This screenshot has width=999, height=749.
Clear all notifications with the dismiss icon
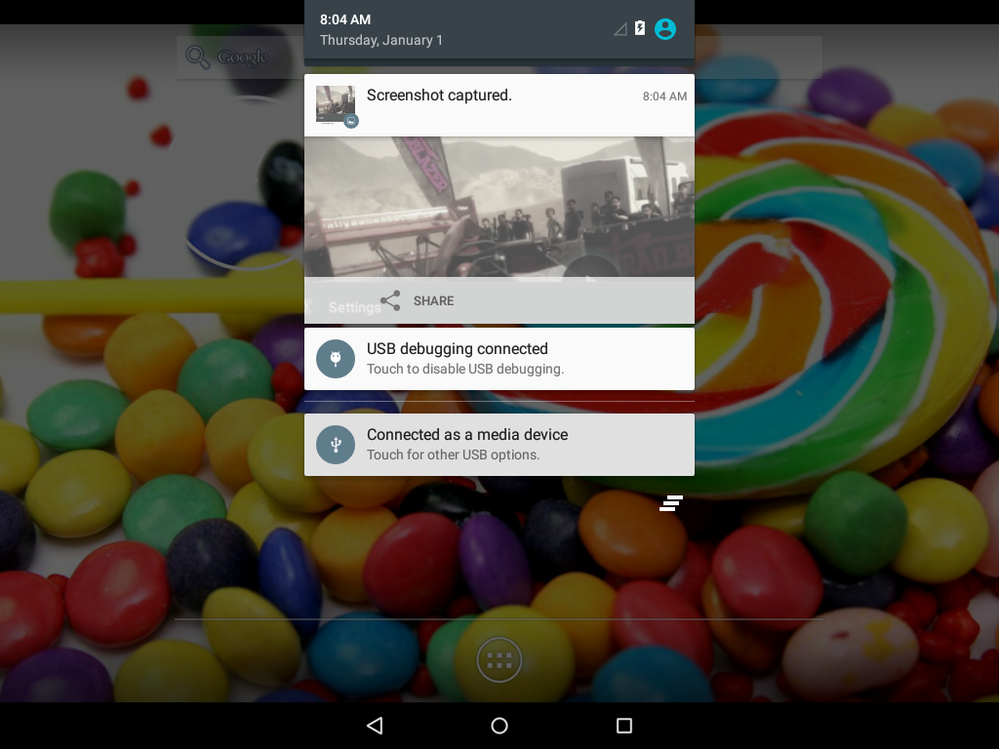point(671,503)
